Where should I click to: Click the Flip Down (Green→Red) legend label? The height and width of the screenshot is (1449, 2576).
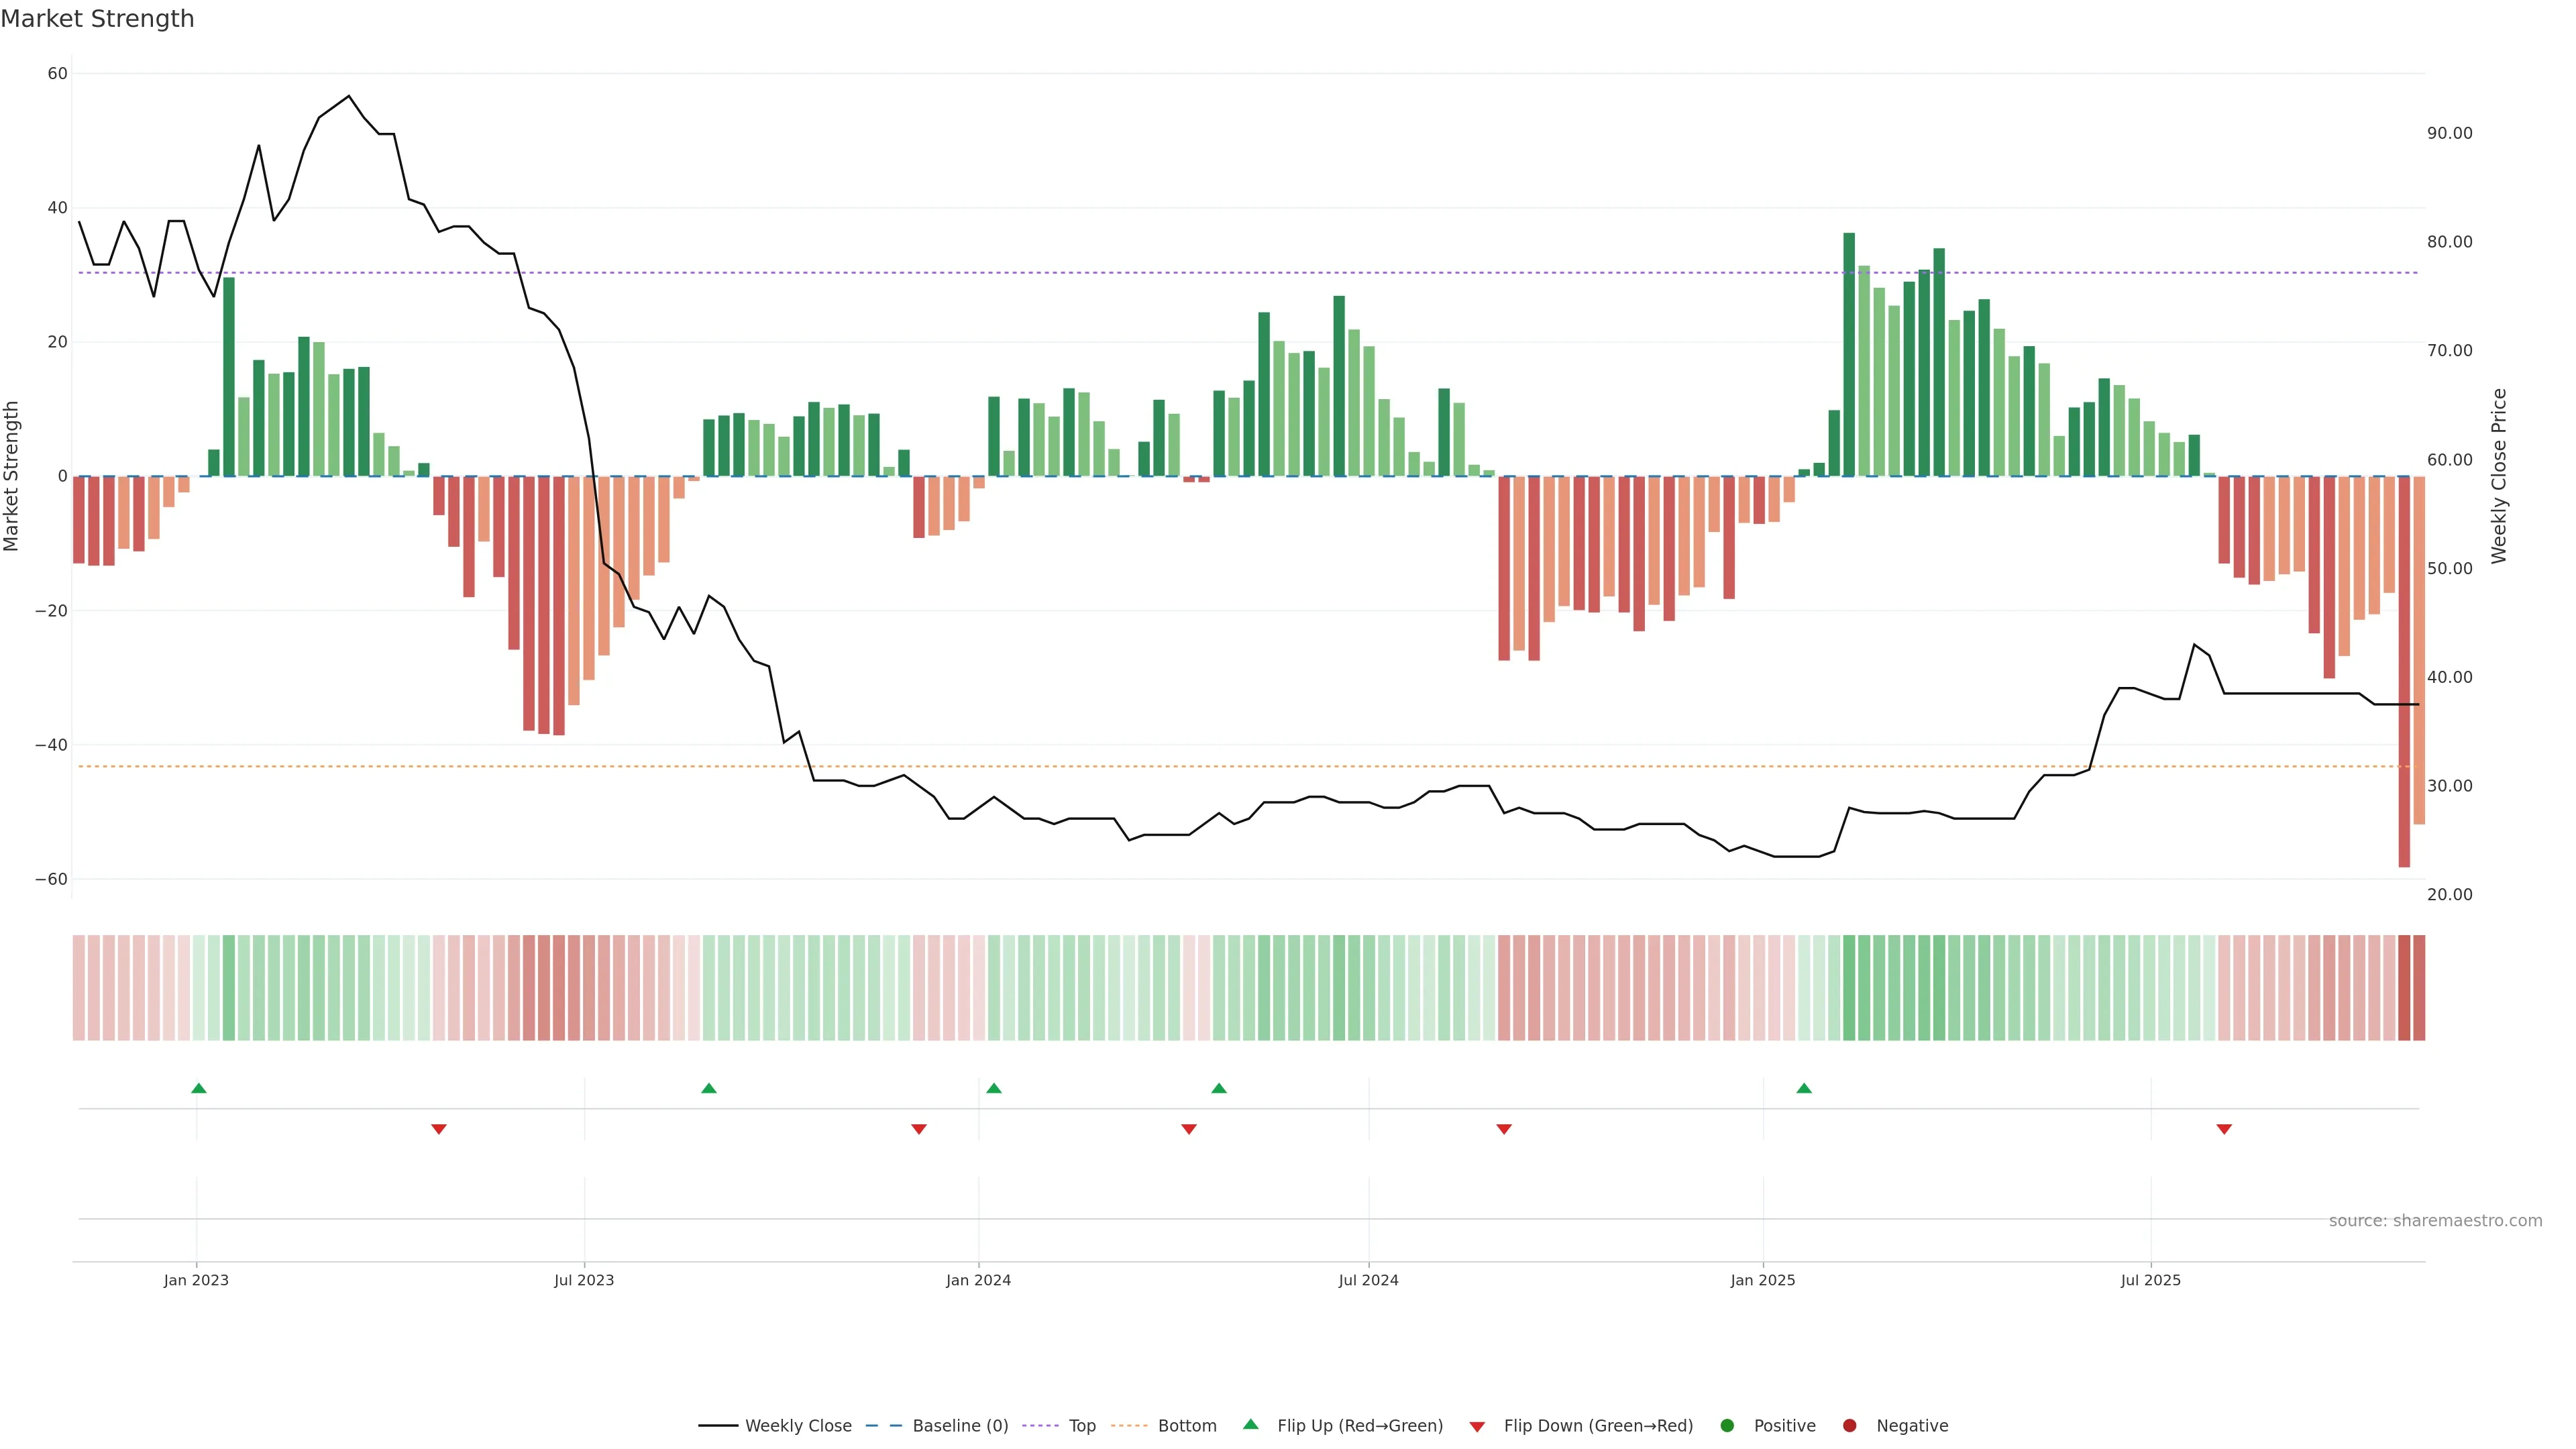(1598, 1426)
